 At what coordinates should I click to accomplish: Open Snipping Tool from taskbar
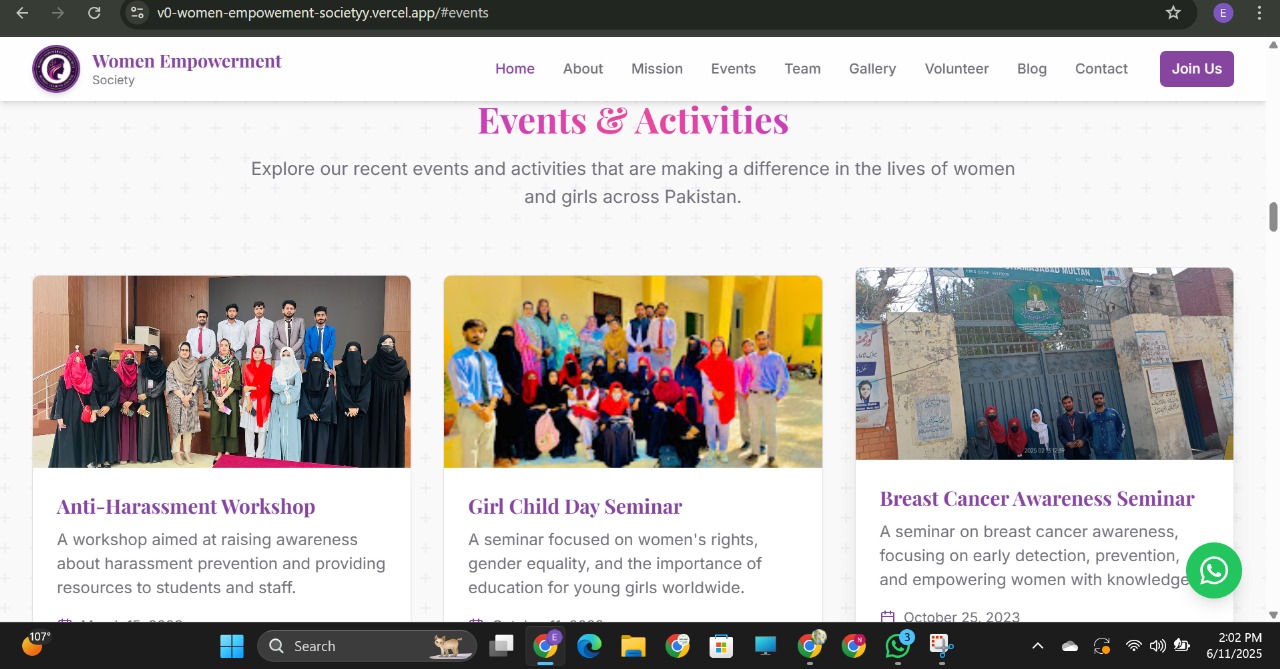point(941,646)
